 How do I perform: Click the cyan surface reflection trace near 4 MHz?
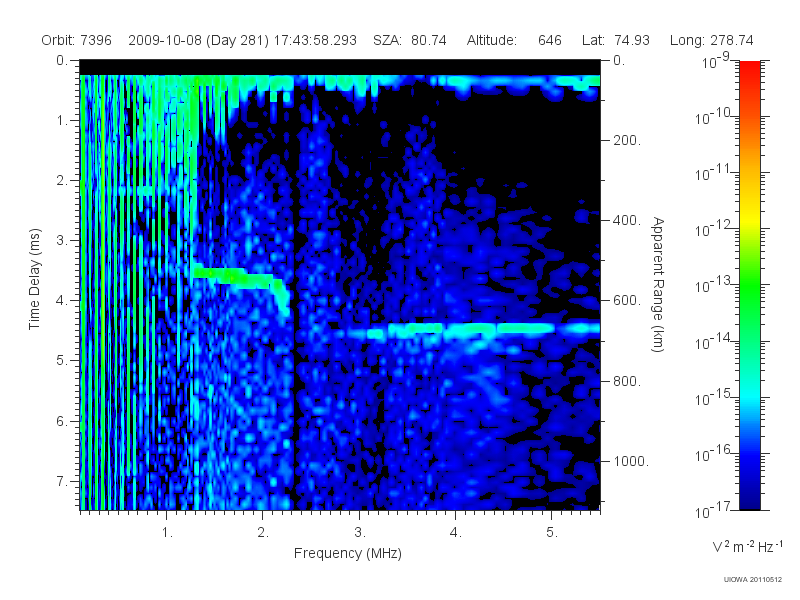point(467,331)
